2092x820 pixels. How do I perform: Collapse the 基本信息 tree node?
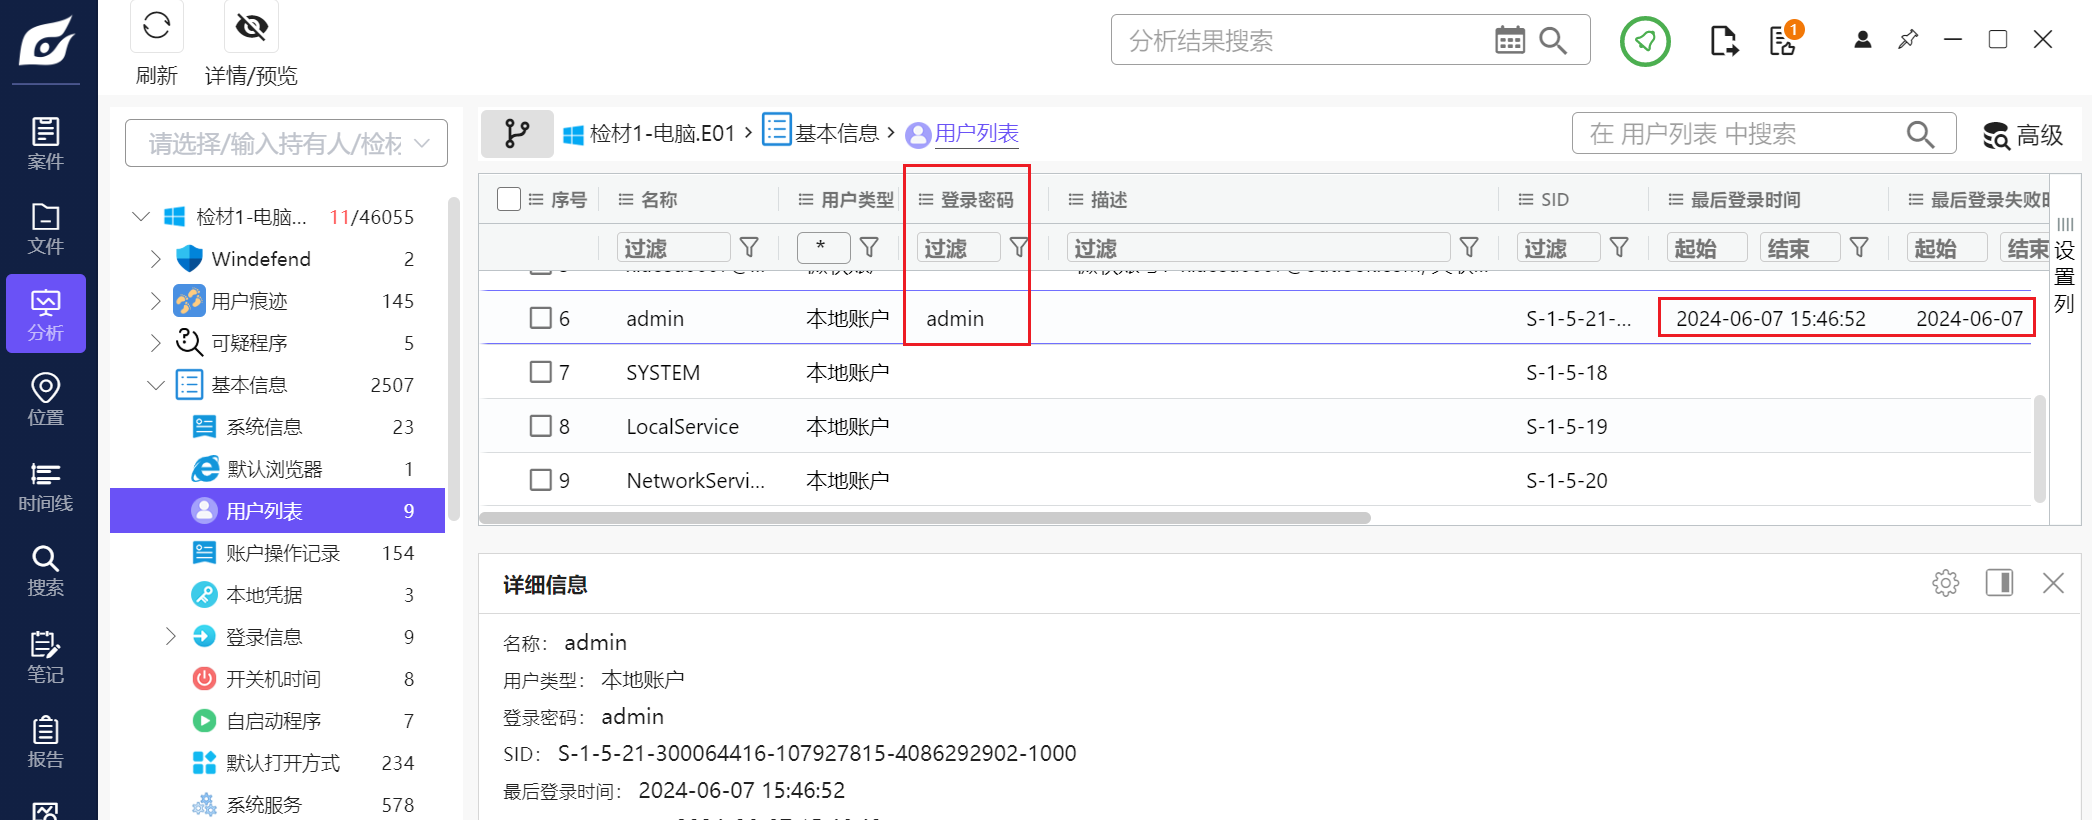pyautogui.click(x=155, y=385)
